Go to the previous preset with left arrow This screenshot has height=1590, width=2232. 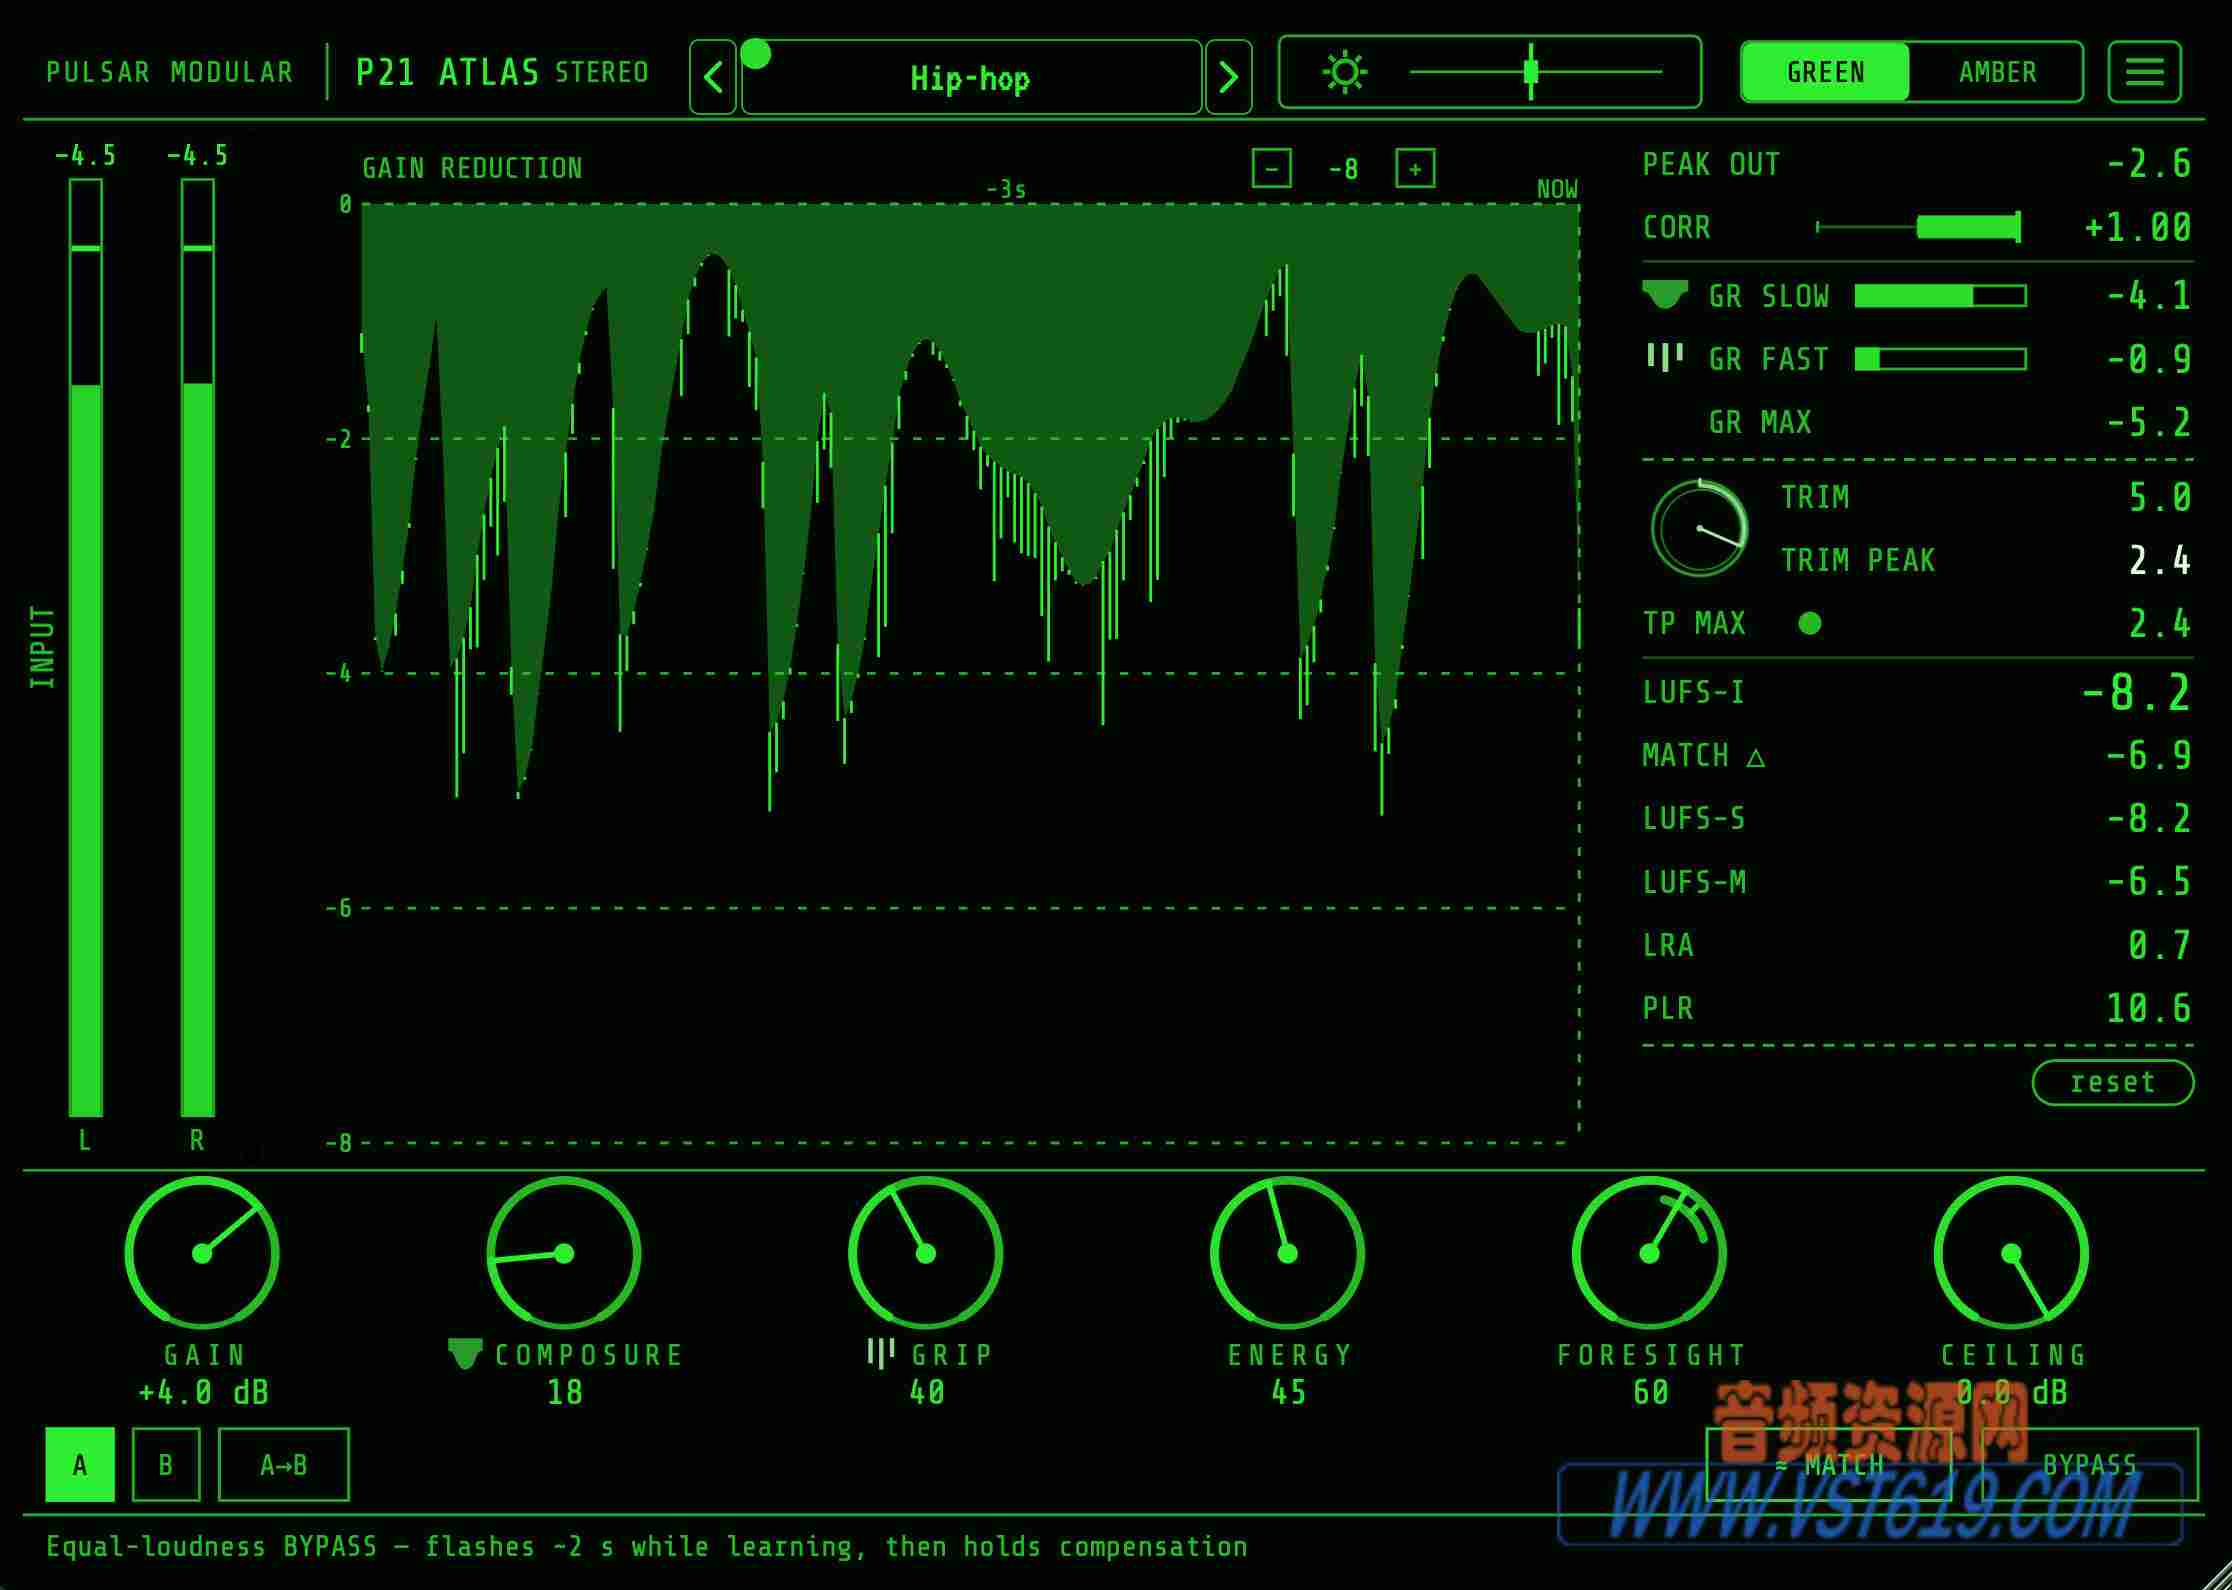tap(713, 77)
